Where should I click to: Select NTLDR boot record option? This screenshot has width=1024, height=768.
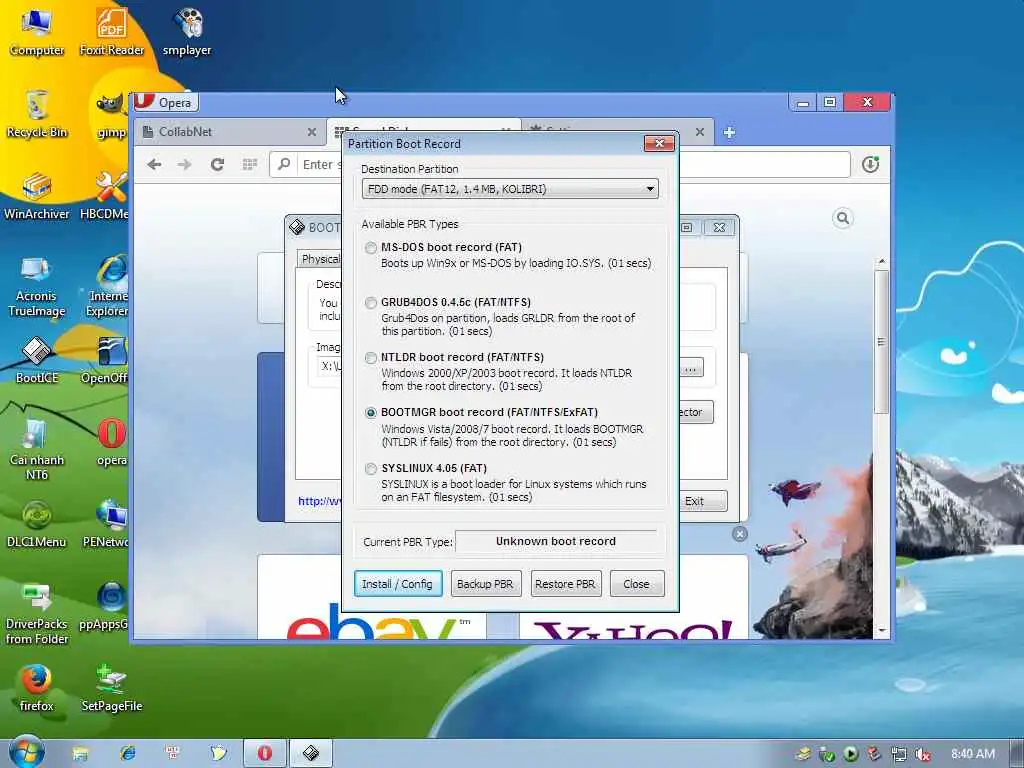[371, 357]
